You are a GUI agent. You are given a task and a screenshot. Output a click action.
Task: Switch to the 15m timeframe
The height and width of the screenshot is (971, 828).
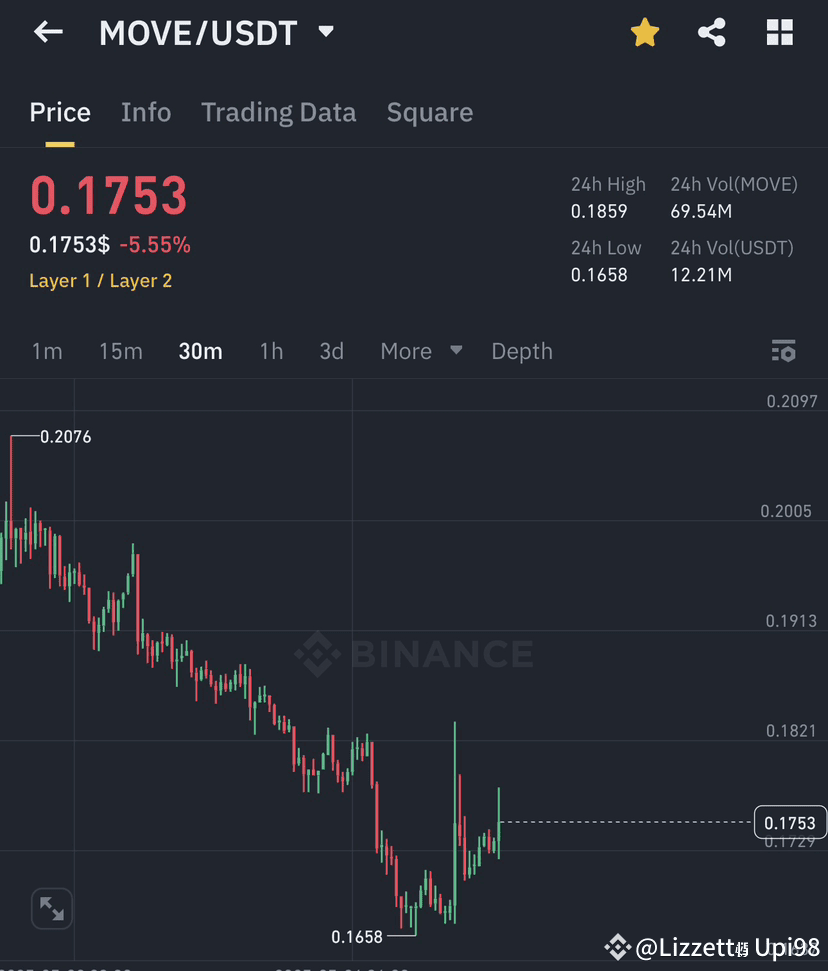[x=120, y=351]
